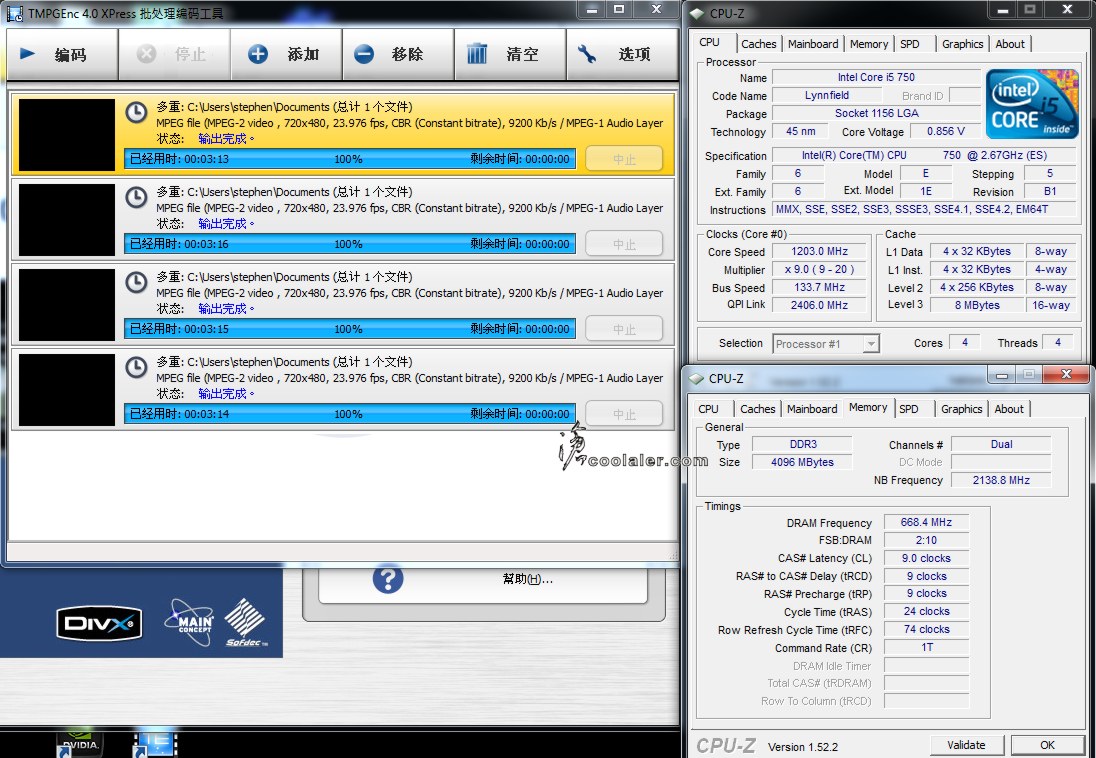Click the TMPGEnc title bar app icon
Screen dimensions: 1096x758
[x=15, y=13]
